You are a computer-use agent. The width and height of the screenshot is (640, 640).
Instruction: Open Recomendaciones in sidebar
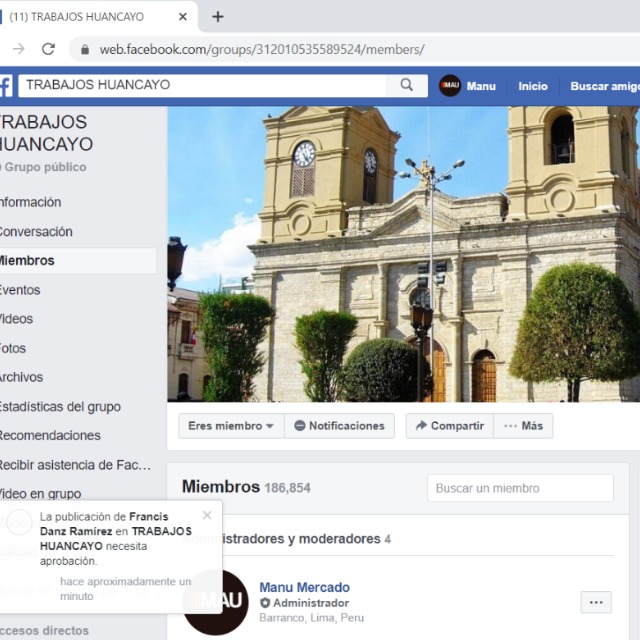pos(50,436)
